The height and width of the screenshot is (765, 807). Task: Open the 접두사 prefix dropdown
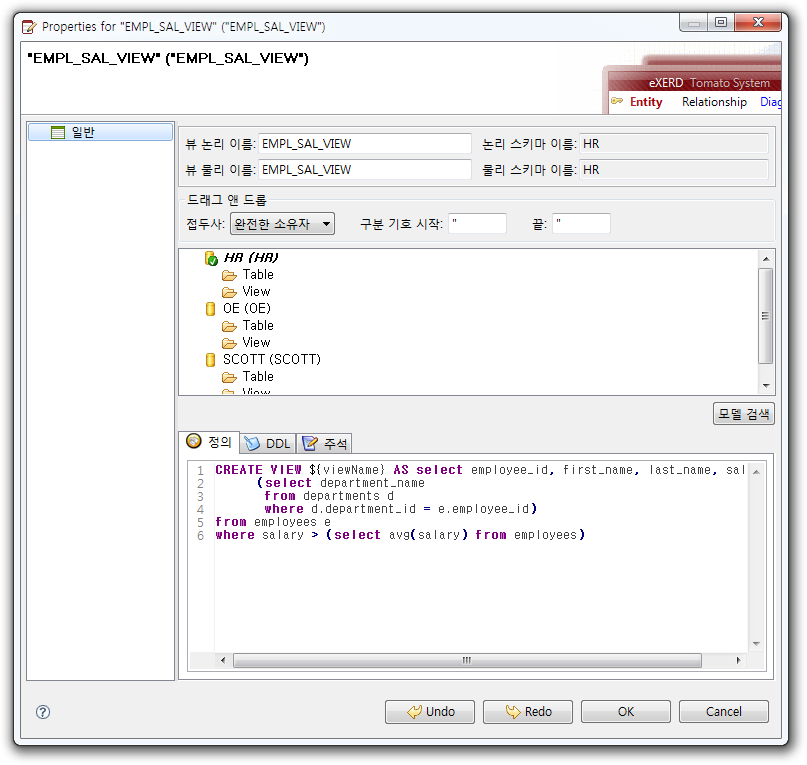tap(282, 224)
